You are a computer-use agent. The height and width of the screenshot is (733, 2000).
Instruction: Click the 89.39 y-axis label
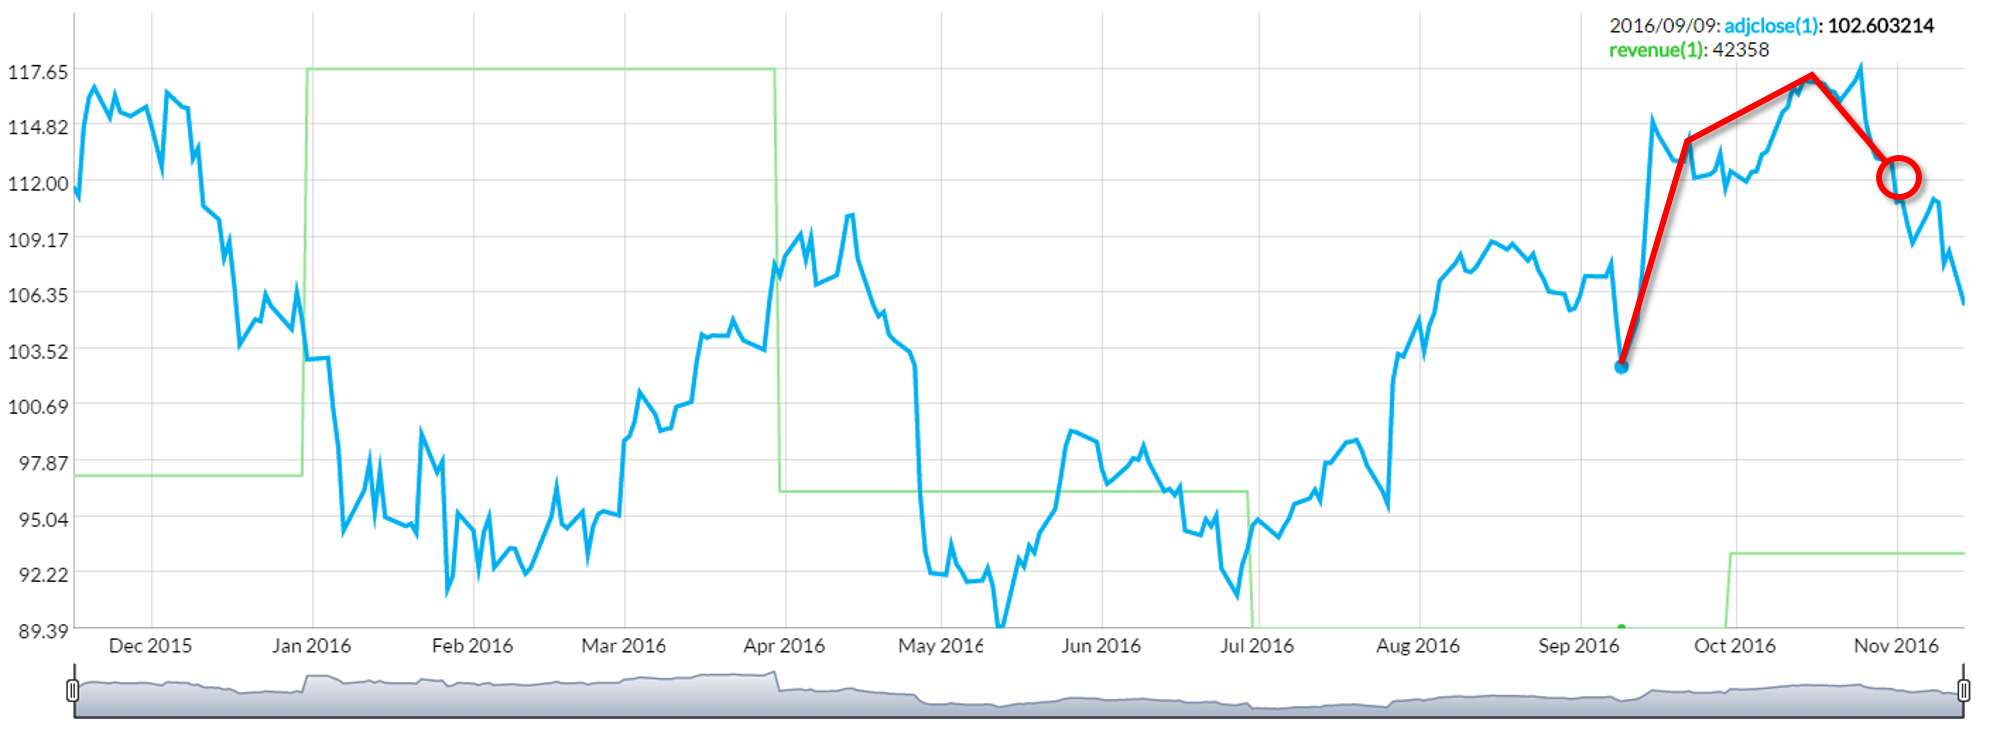43,631
